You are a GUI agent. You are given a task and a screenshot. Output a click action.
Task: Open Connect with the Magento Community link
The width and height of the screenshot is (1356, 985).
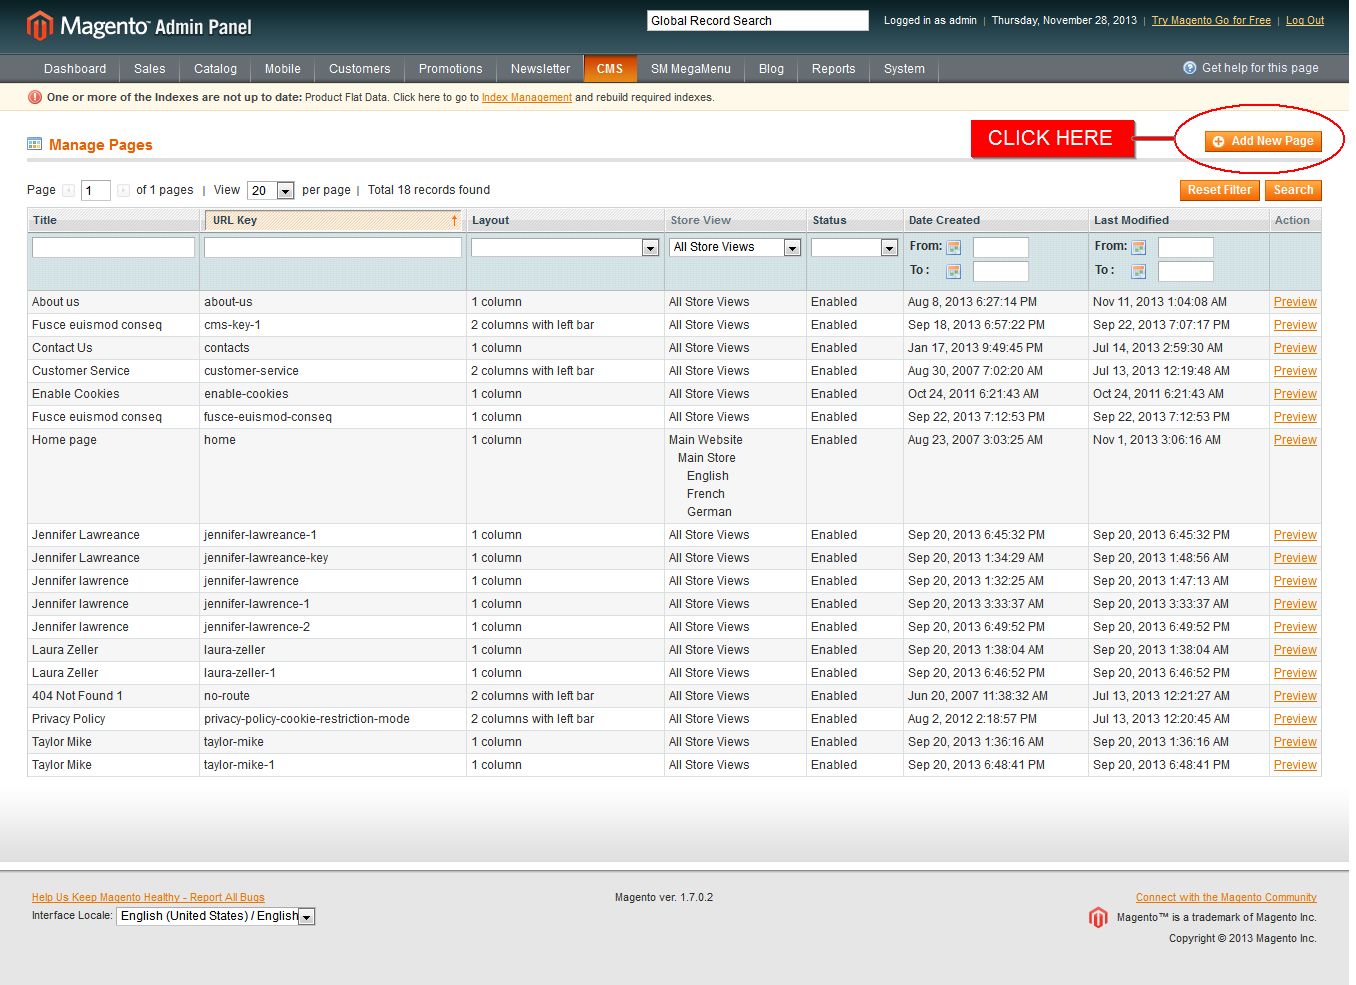pos(1226,897)
